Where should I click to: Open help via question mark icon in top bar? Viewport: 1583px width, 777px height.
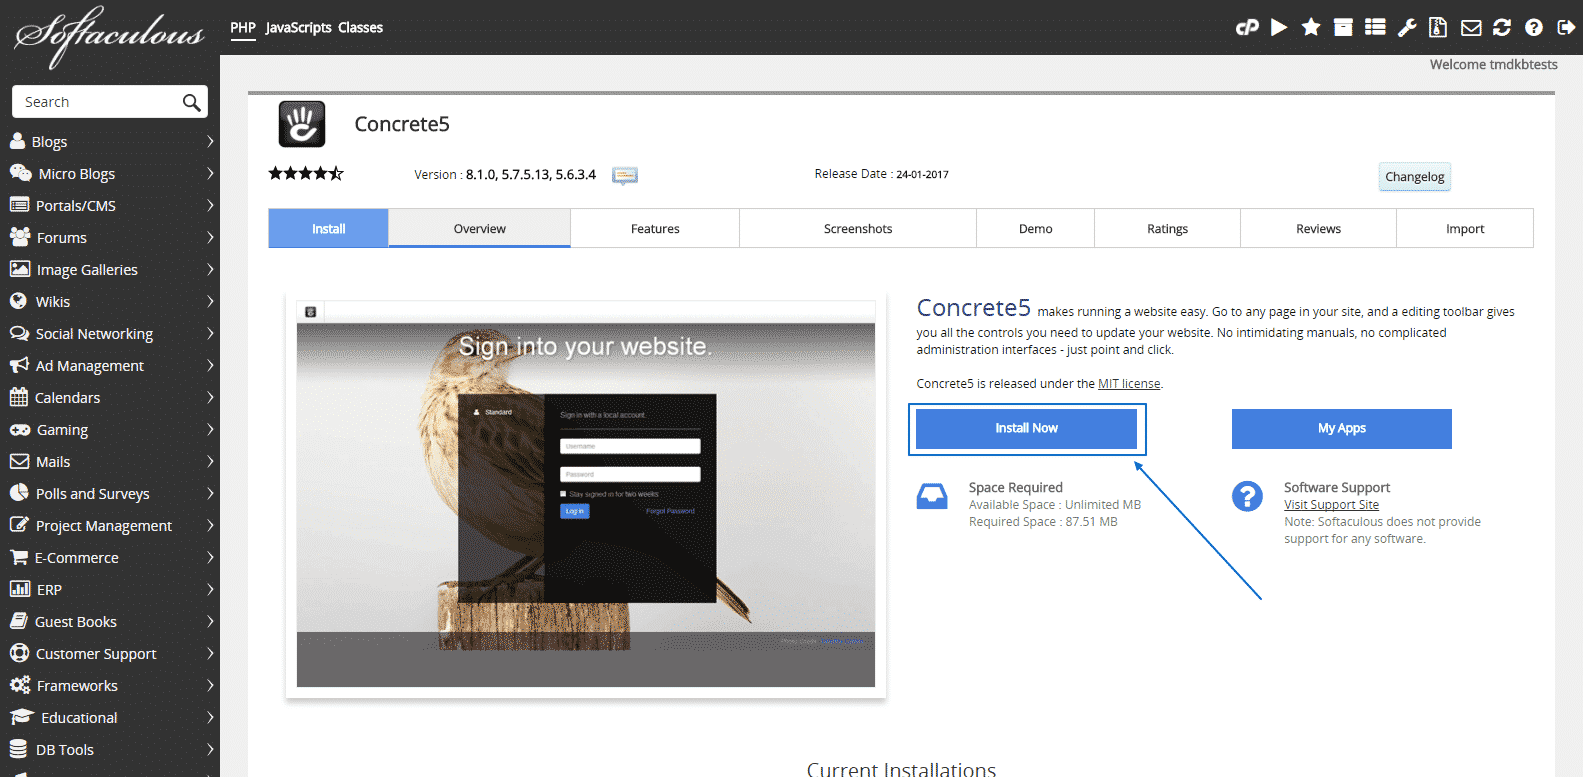(x=1534, y=27)
